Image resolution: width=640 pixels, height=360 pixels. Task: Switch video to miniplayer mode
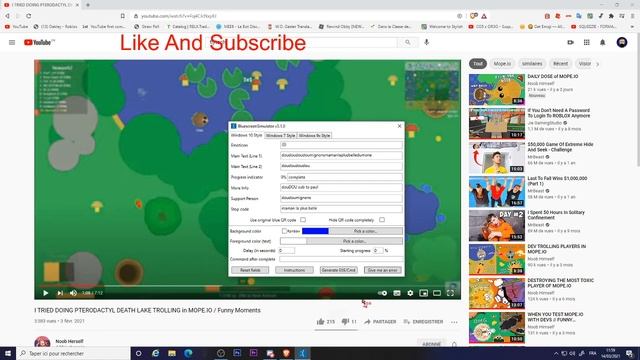[423, 293]
